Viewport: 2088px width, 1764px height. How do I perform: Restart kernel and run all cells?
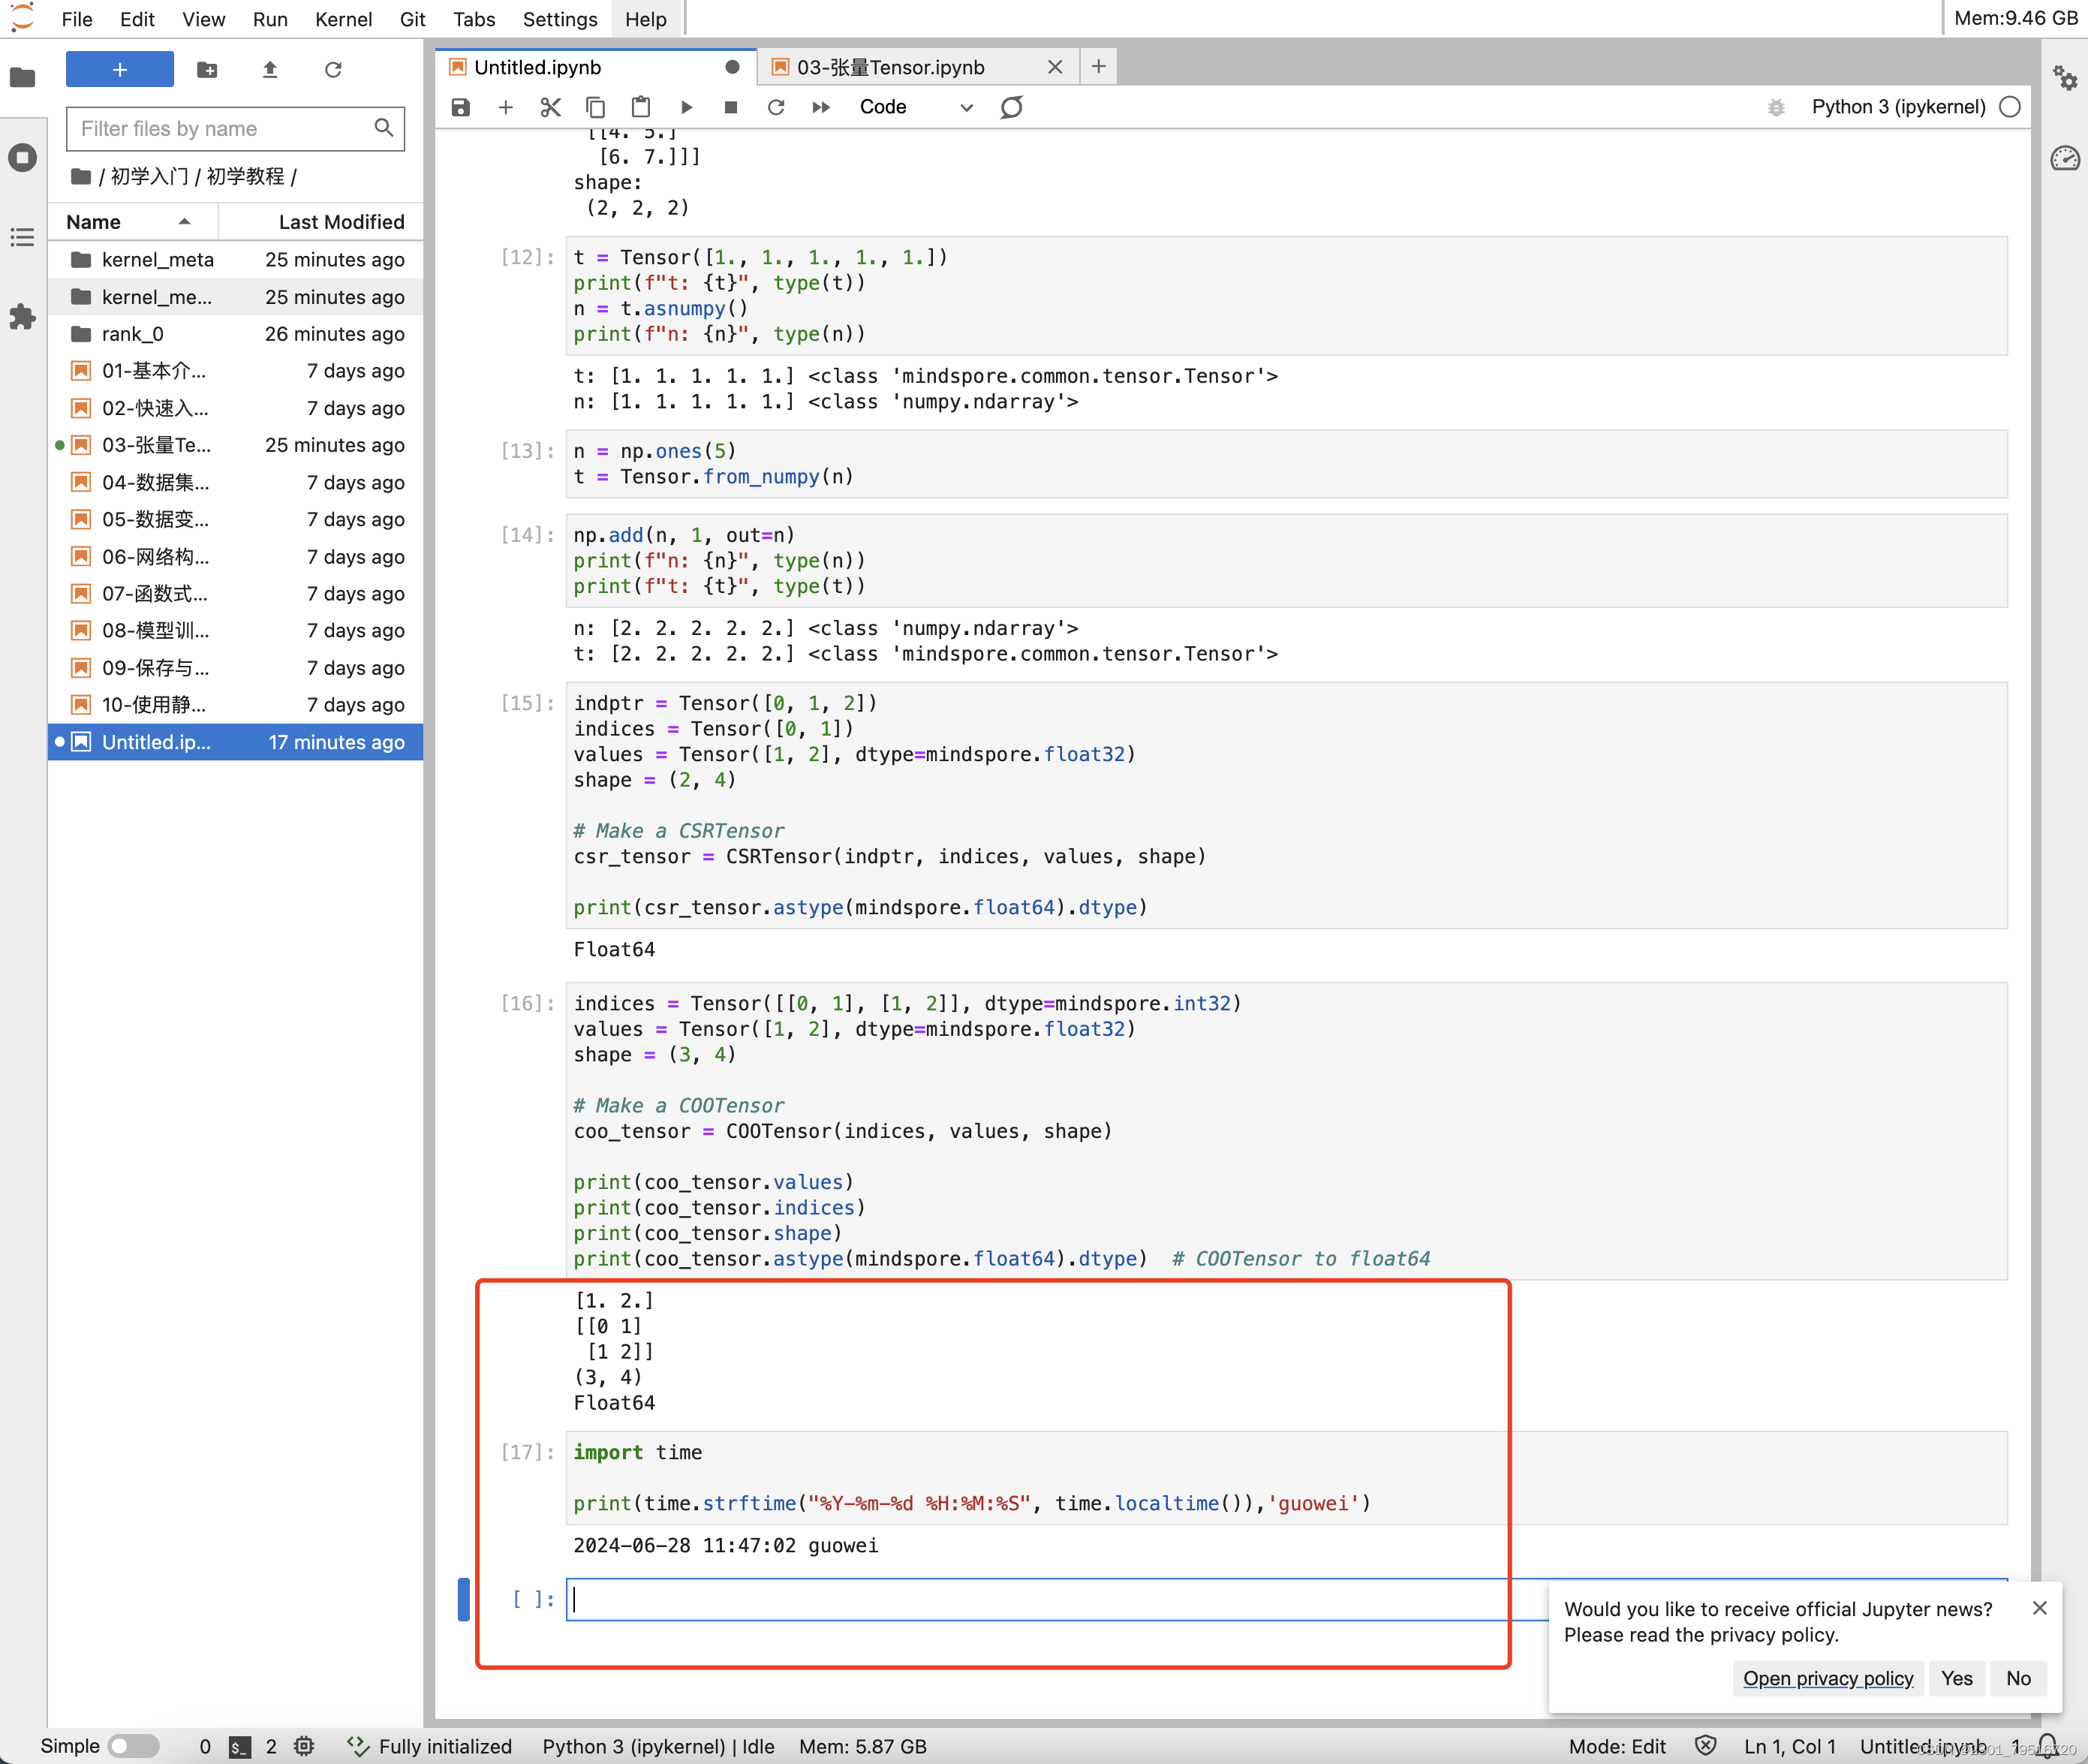coord(821,107)
